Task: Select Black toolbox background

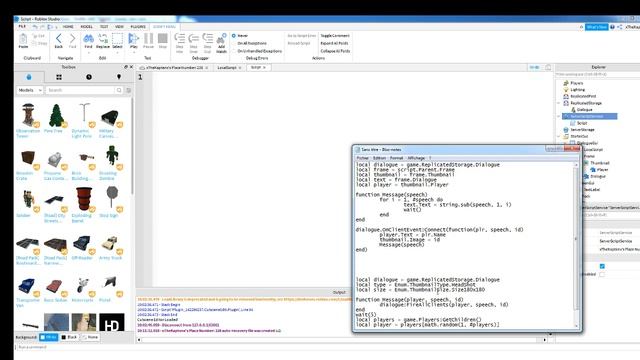Action: coord(69,337)
